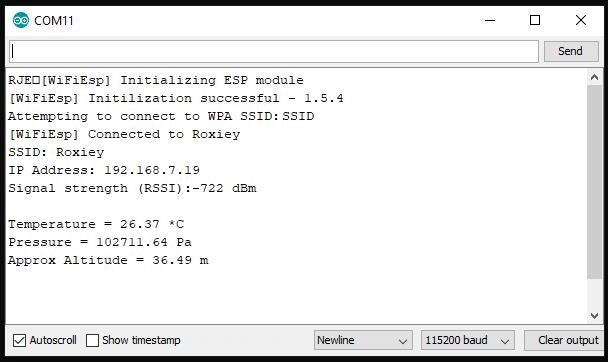Screen dimensions: 608x362
Task: Click the Newline dropdown chevron arrow
Action: 403,341
